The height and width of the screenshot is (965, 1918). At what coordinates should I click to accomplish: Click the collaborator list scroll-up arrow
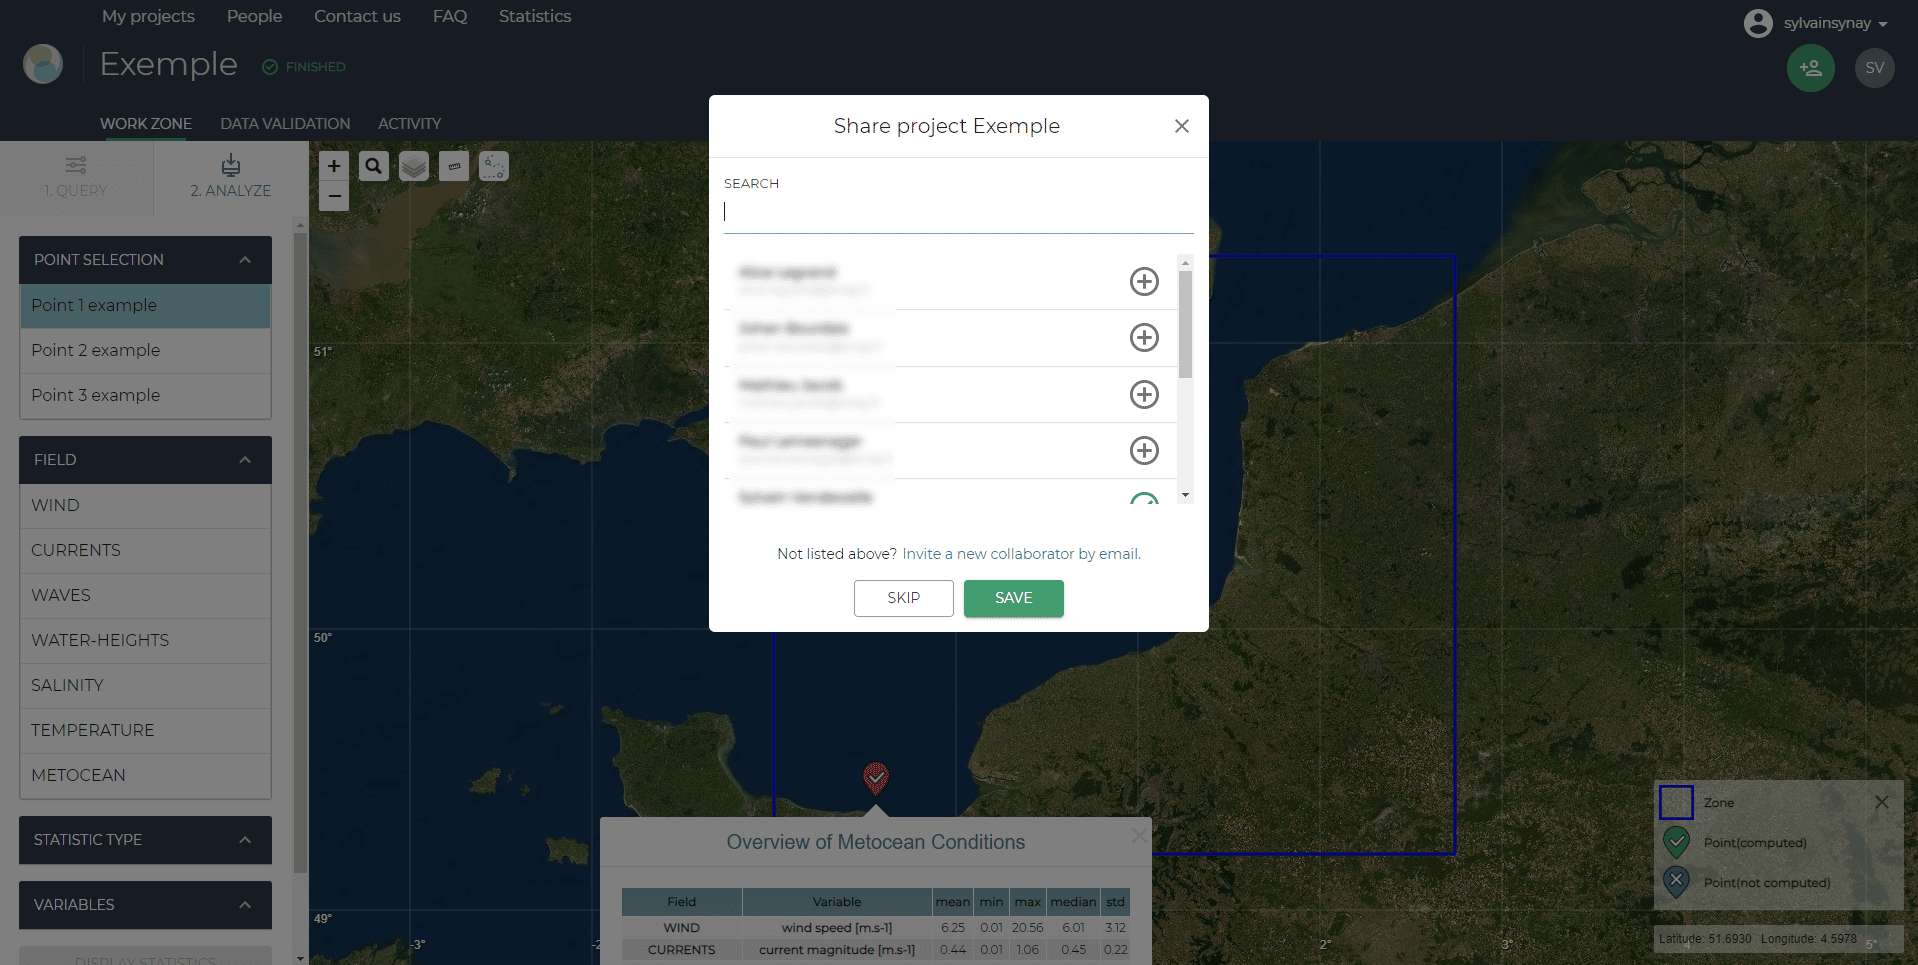(1185, 262)
